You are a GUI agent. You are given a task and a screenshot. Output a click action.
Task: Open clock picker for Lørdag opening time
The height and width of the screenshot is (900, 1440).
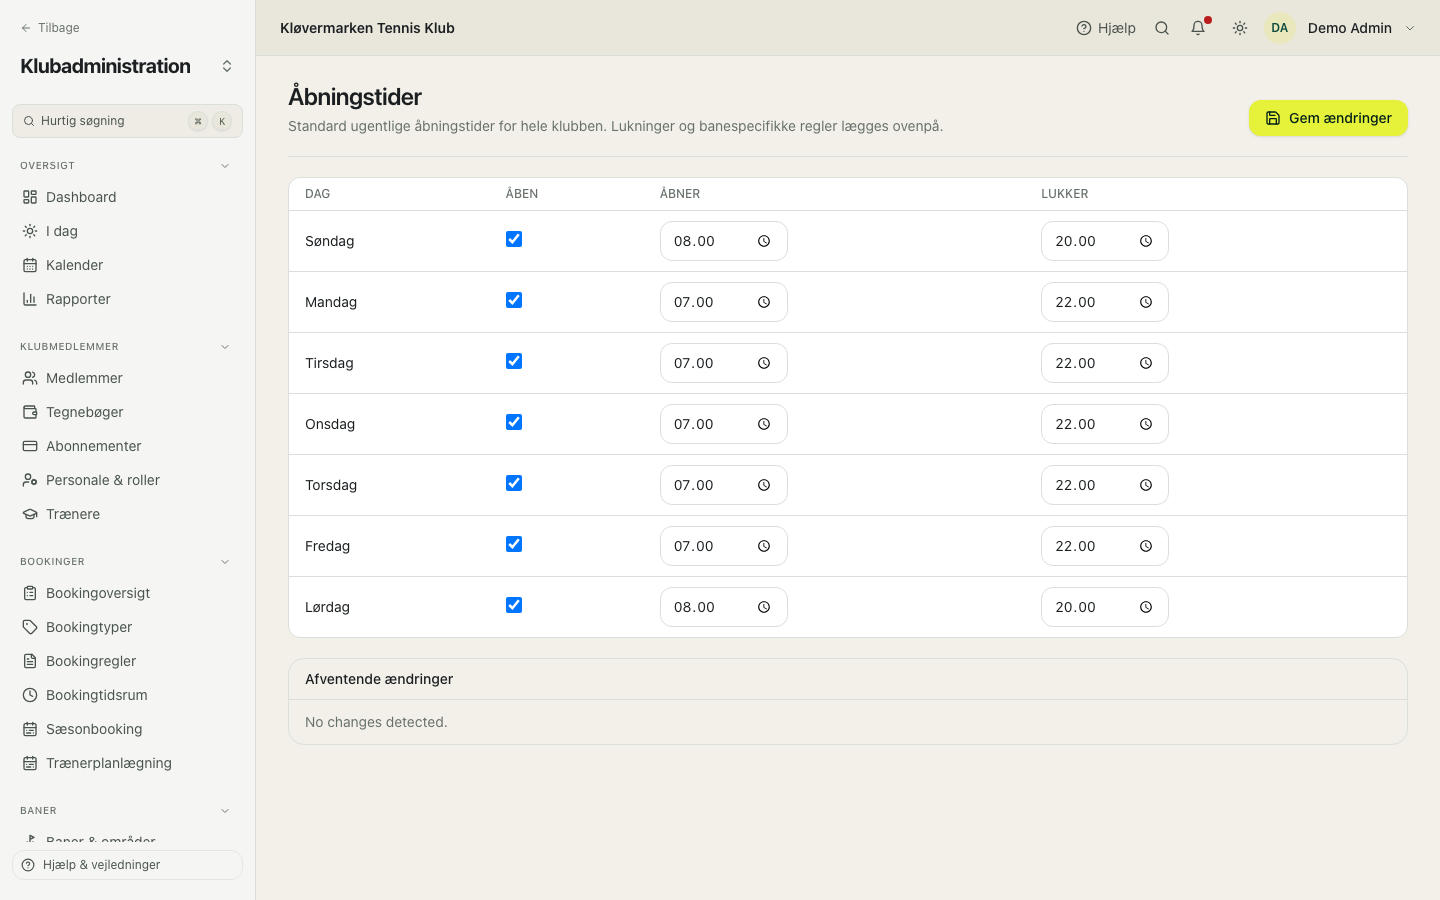[764, 607]
